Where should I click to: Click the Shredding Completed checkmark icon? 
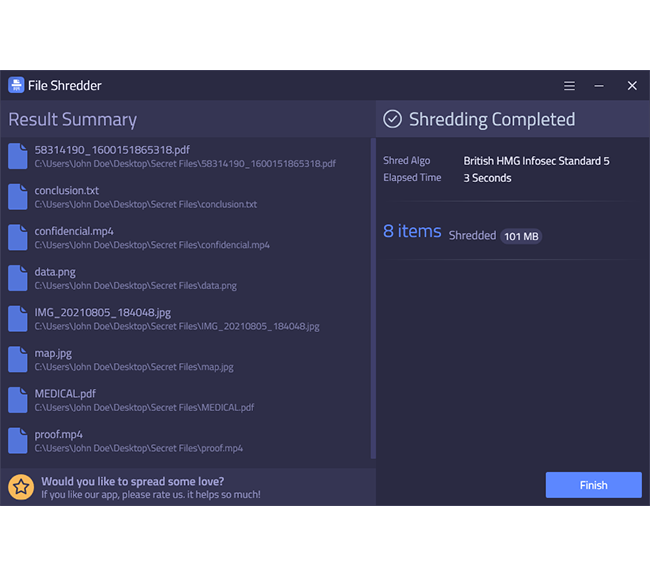(393, 119)
